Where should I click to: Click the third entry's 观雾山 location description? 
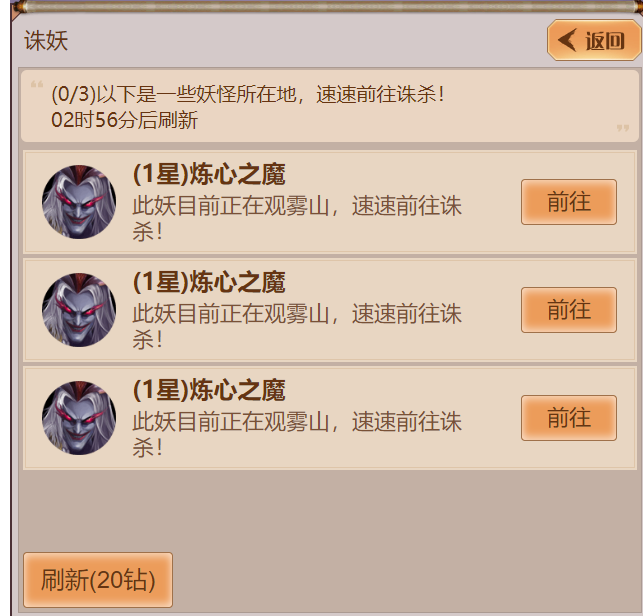click(x=297, y=434)
